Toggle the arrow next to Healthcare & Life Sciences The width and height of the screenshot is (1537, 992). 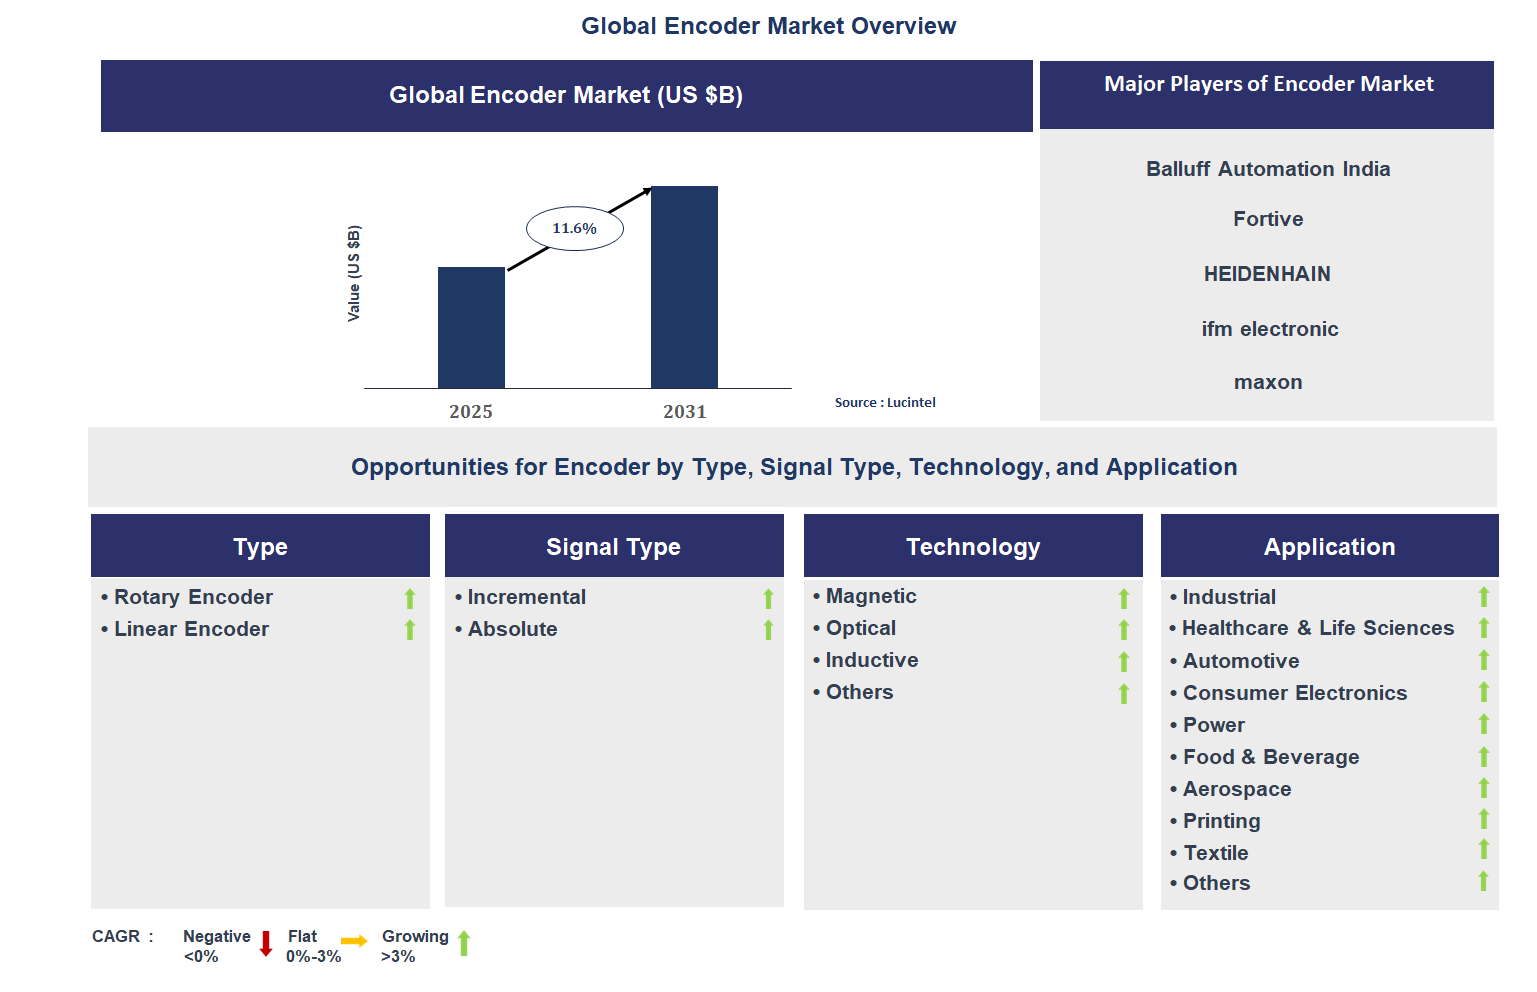(x=1483, y=628)
